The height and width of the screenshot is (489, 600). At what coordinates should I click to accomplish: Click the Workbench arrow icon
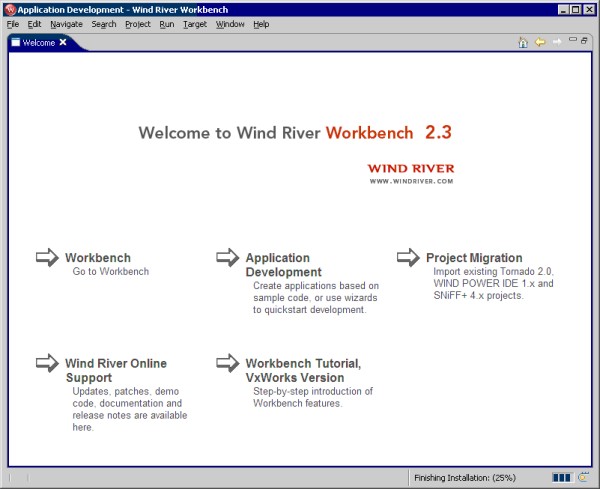(47, 258)
